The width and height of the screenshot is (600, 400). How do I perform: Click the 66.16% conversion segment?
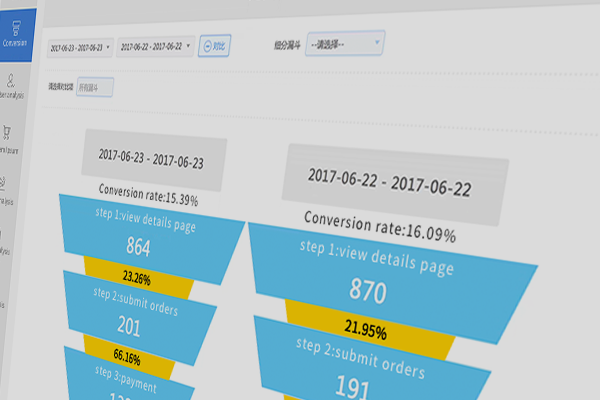click(127, 357)
